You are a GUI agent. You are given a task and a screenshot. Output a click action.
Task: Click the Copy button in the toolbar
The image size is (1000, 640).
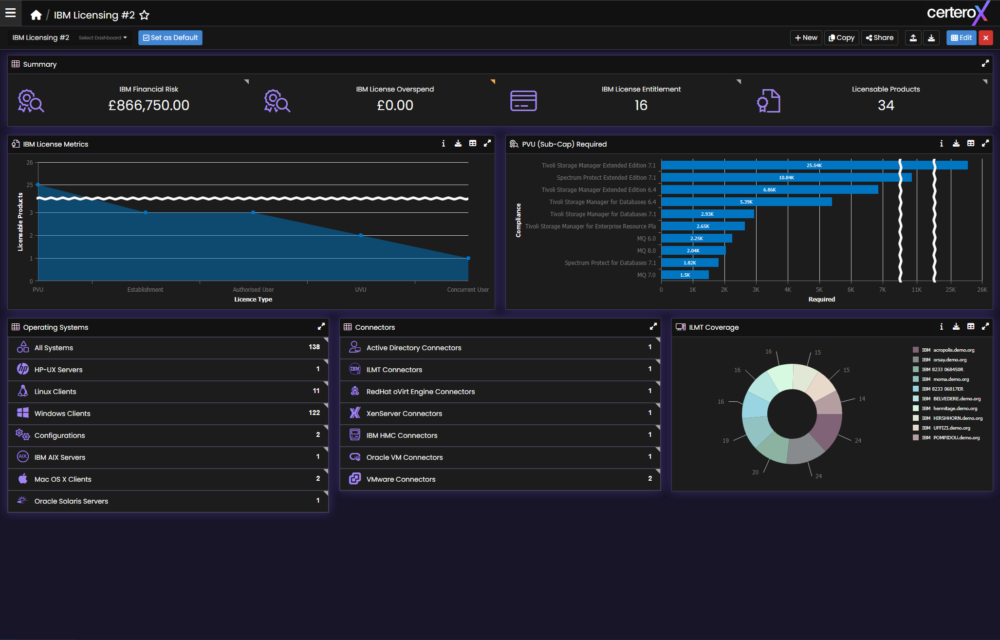click(841, 37)
